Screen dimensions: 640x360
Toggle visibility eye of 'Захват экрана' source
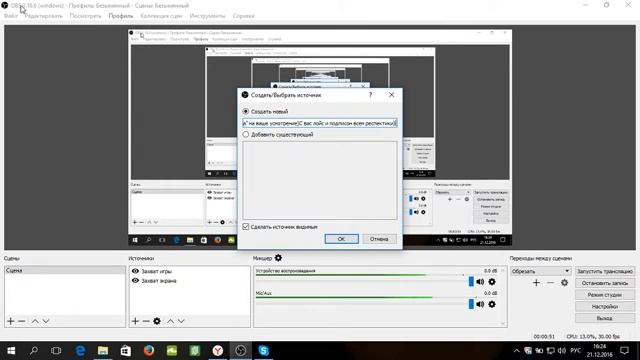[135, 280]
